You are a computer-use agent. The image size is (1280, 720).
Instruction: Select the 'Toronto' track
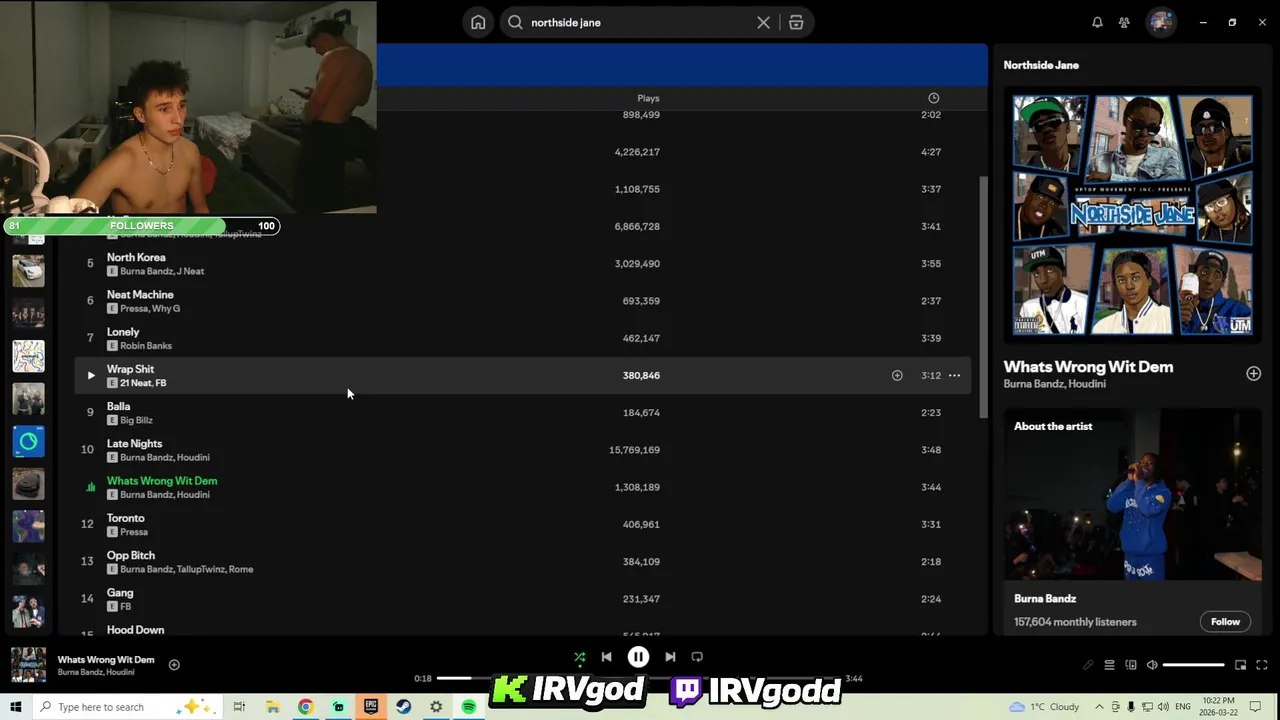coord(126,518)
